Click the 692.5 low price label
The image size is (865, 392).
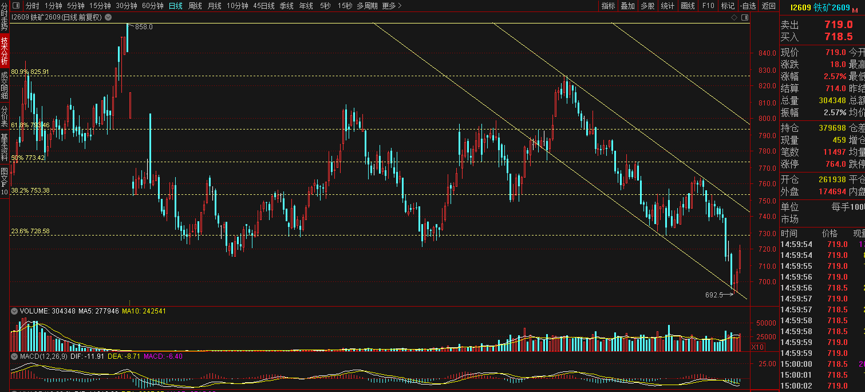click(x=714, y=295)
